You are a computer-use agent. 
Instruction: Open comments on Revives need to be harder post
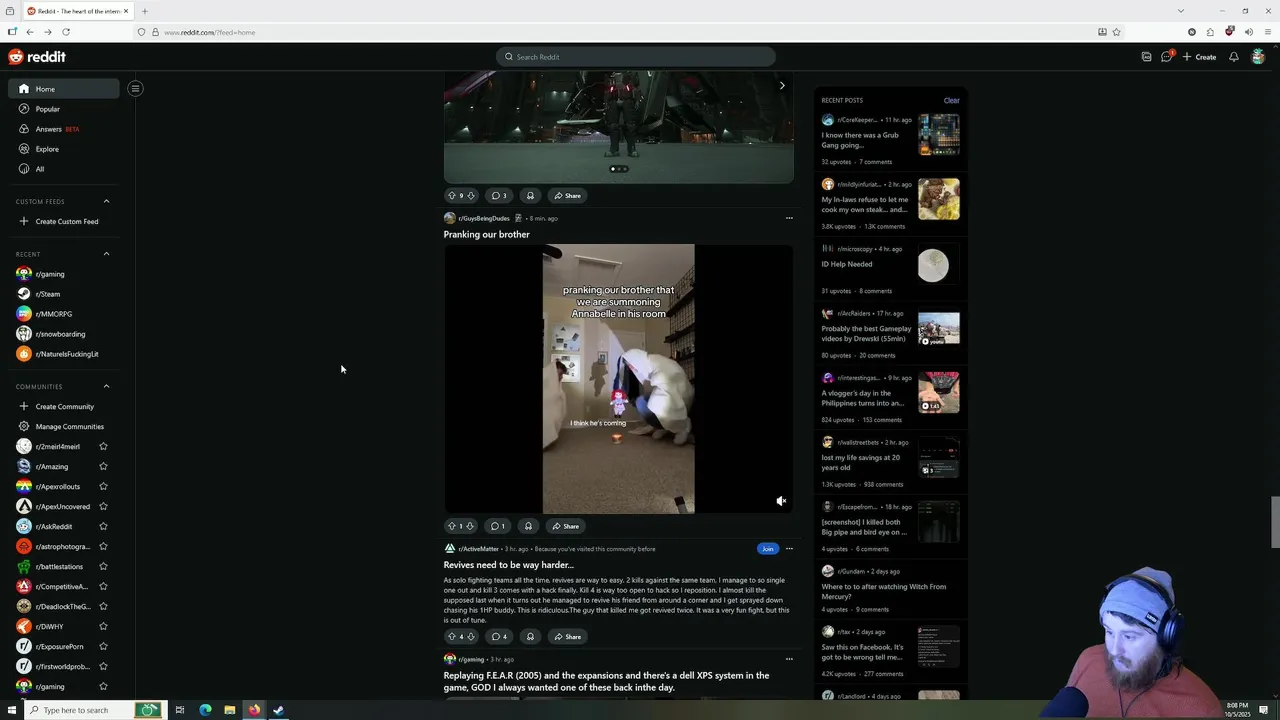[x=499, y=636]
